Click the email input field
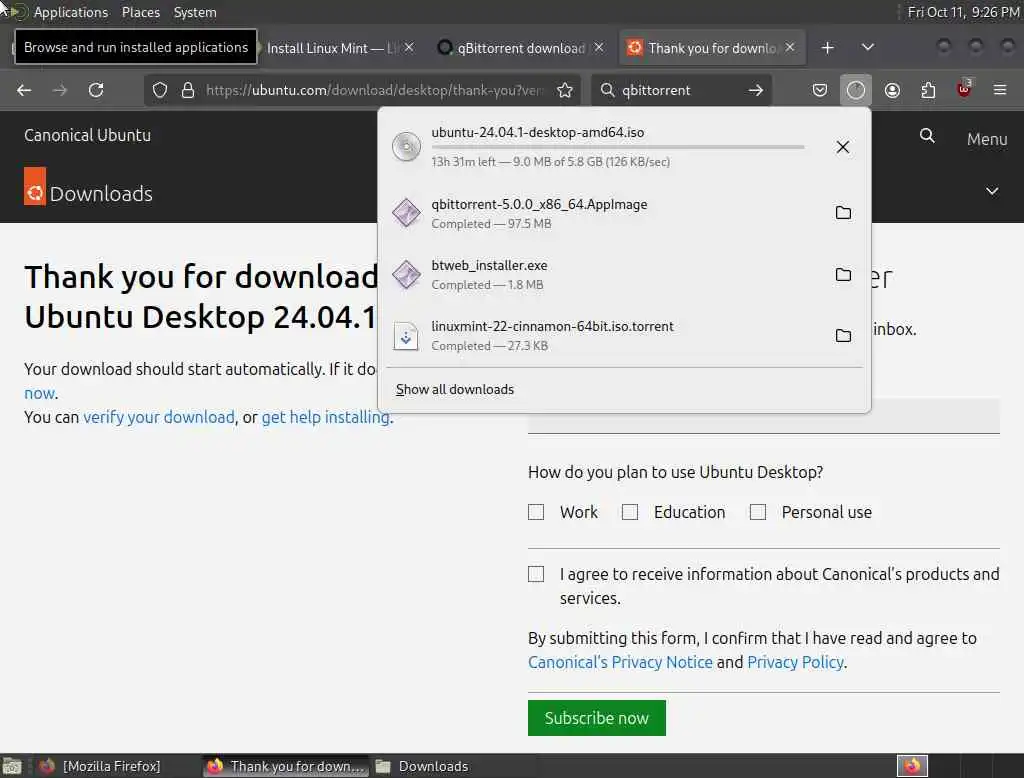Image resolution: width=1024 pixels, height=778 pixels. coord(763,416)
